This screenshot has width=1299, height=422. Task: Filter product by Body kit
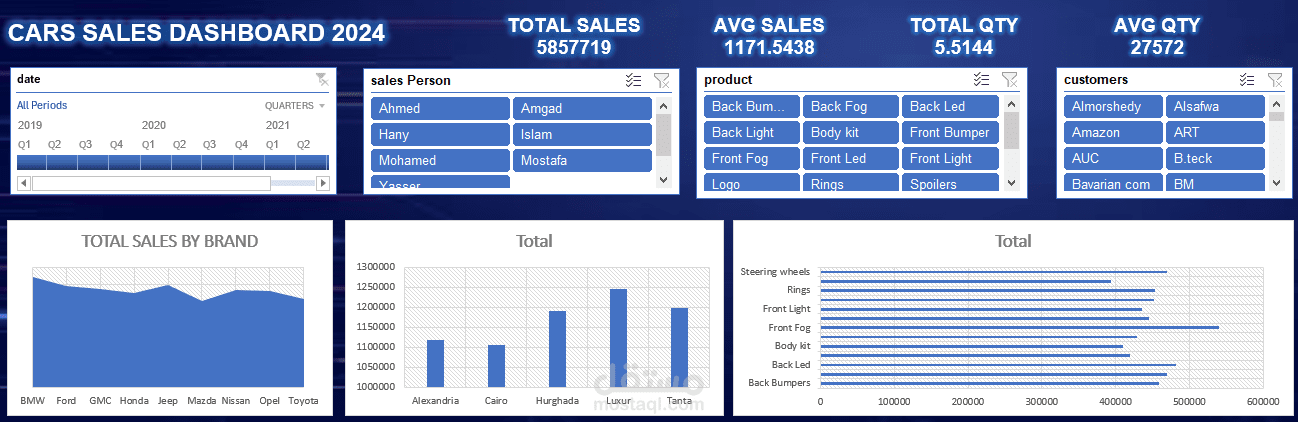point(851,132)
